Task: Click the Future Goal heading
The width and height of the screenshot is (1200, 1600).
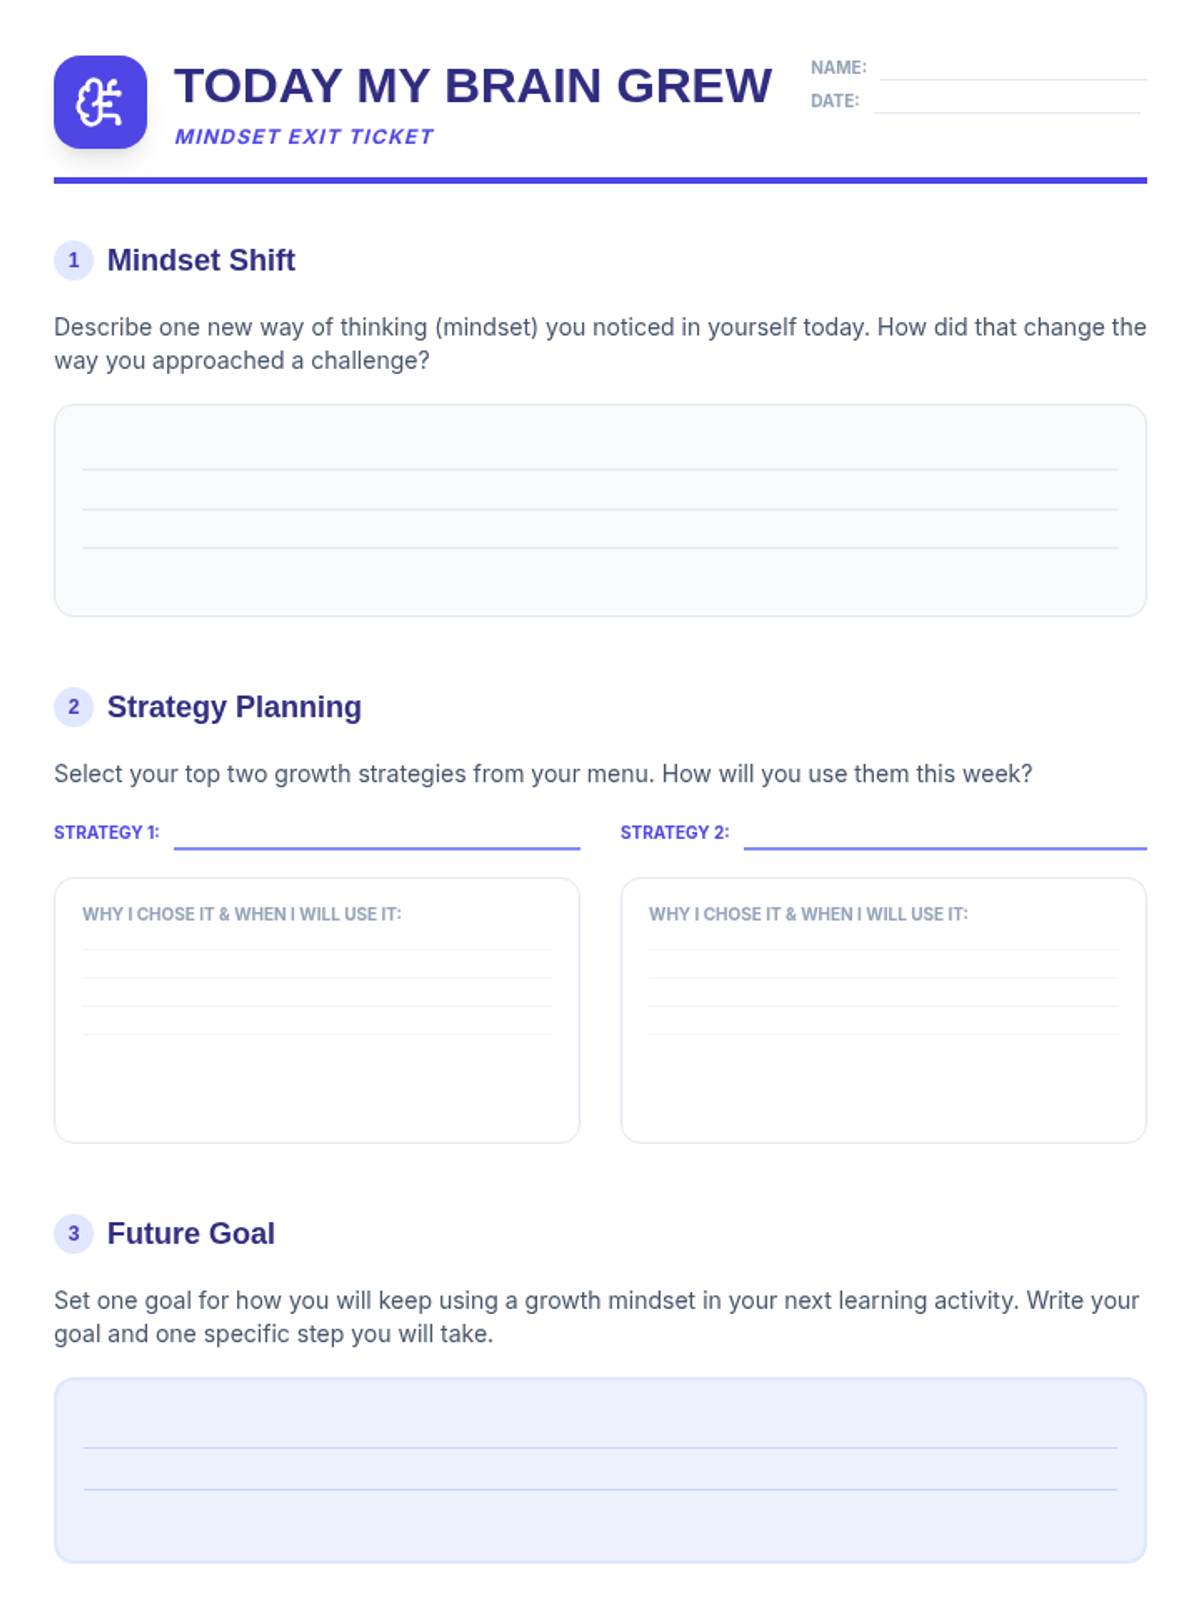Action: pos(191,1233)
